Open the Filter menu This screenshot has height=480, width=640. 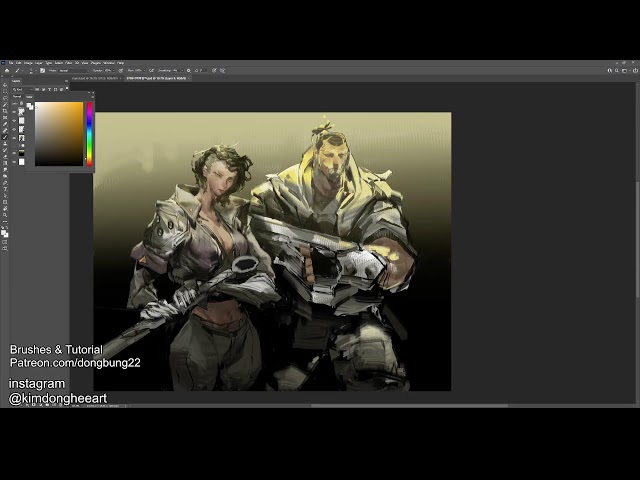coord(69,63)
